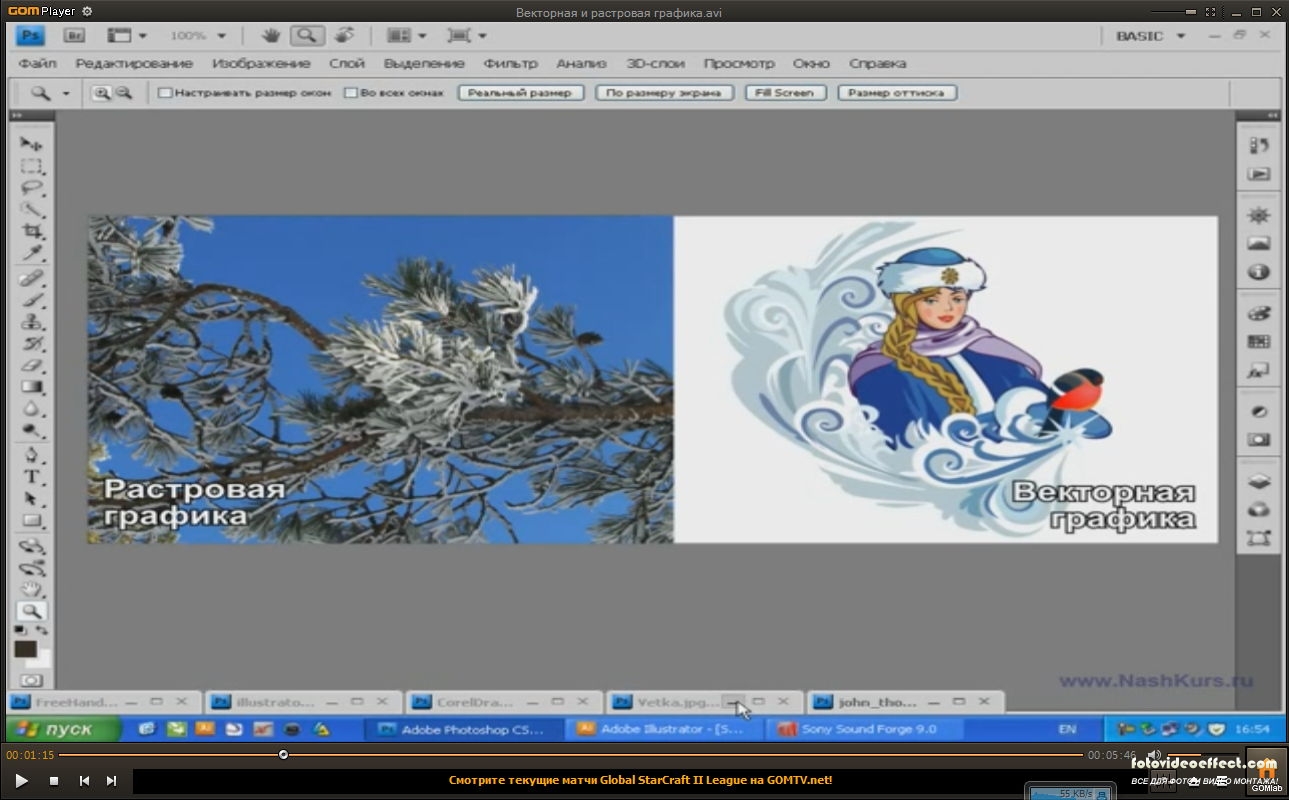Select the Zoom tool in the toolbox
The image size is (1289, 800).
[x=32, y=611]
